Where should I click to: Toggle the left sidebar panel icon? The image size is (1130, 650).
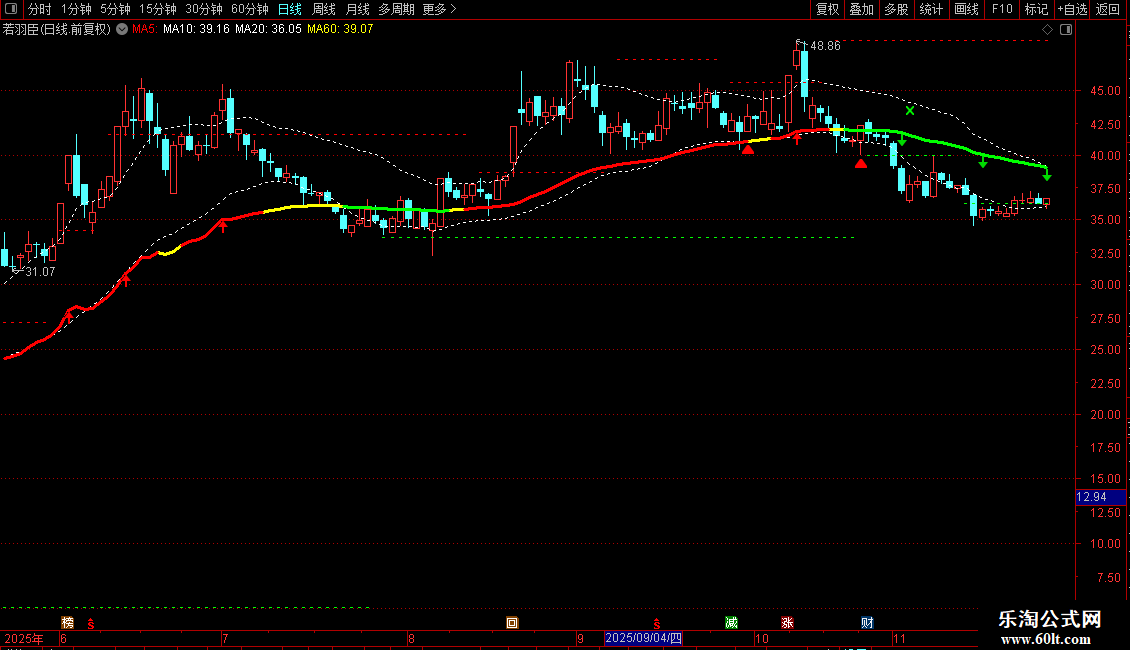(11, 9)
